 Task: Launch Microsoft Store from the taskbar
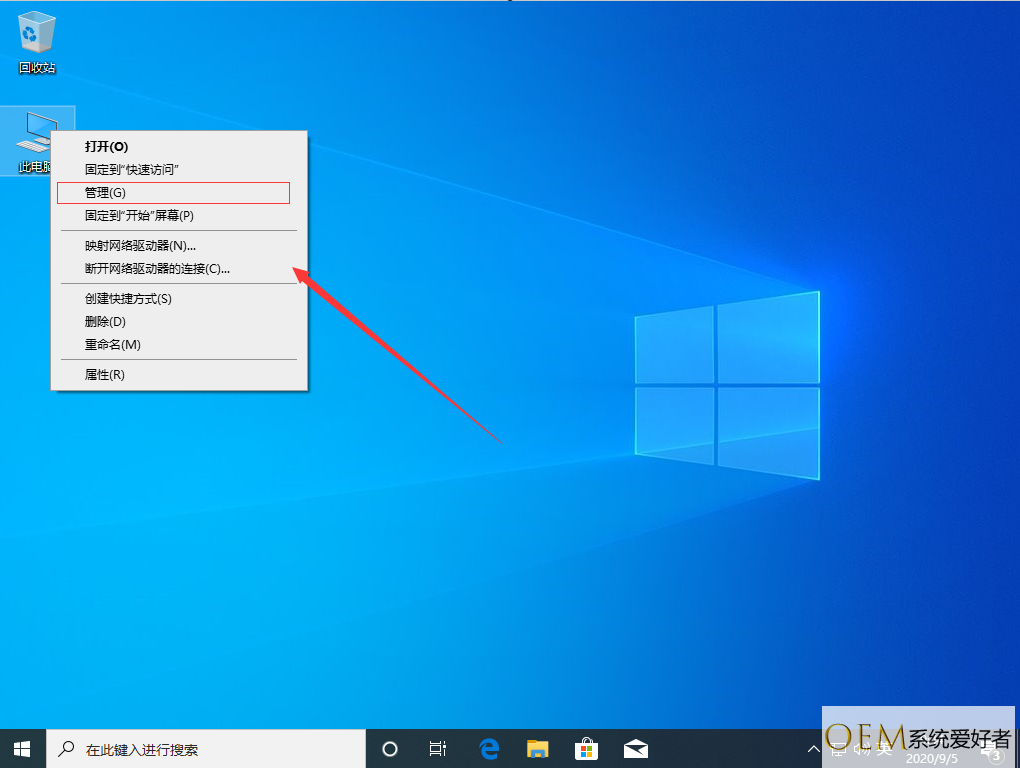587,748
